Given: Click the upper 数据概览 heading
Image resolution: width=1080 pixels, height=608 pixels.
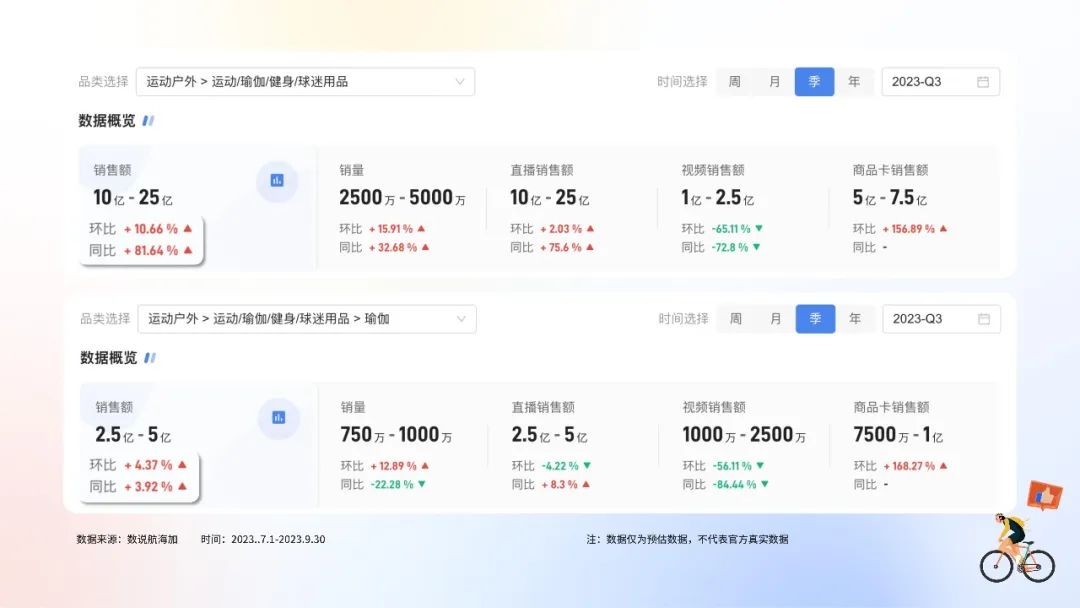Looking at the screenshot, I should click(x=107, y=121).
